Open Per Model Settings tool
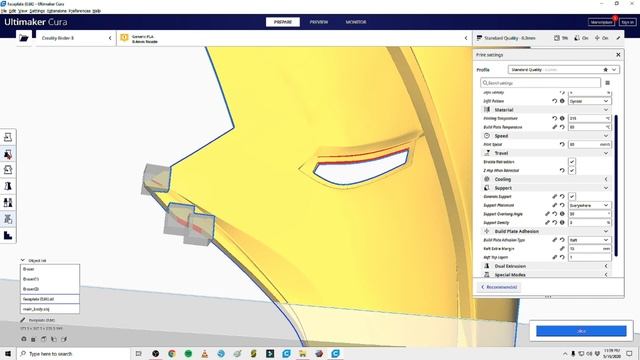This screenshot has width=640, height=360. click(x=8, y=202)
